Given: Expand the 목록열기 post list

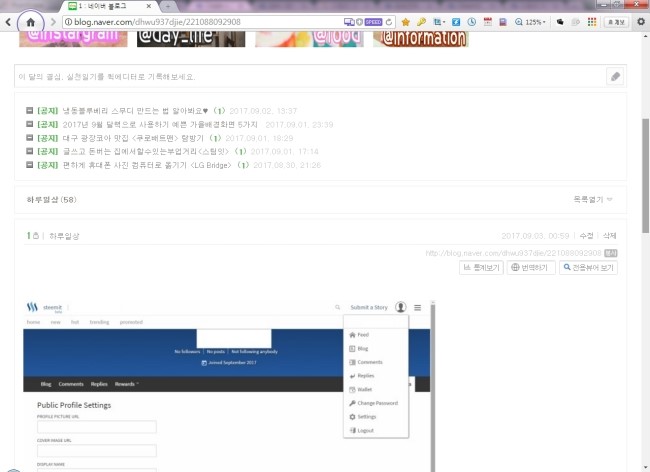Looking at the screenshot, I should pos(593,200).
